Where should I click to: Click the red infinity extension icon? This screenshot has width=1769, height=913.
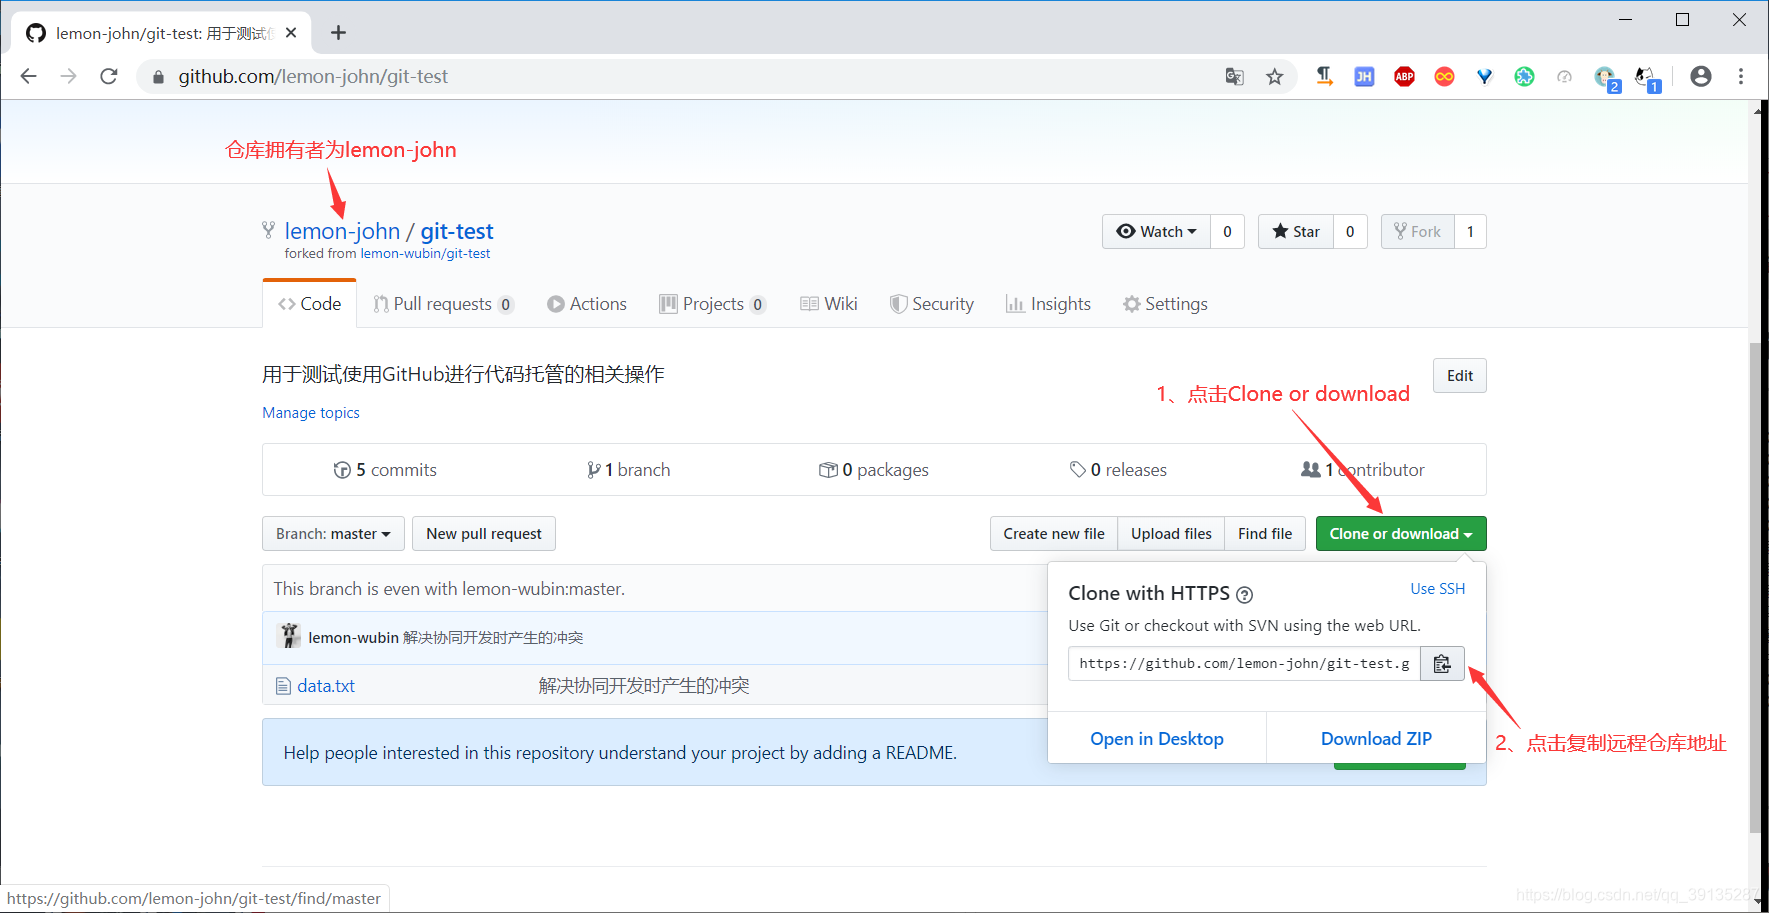tap(1444, 77)
